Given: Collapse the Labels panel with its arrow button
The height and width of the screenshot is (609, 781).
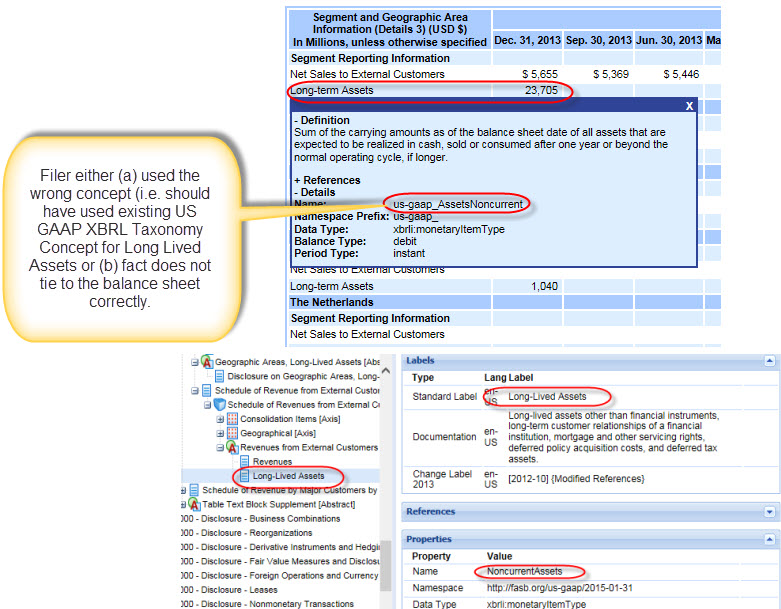Looking at the screenshot, I should click(770, 361).
